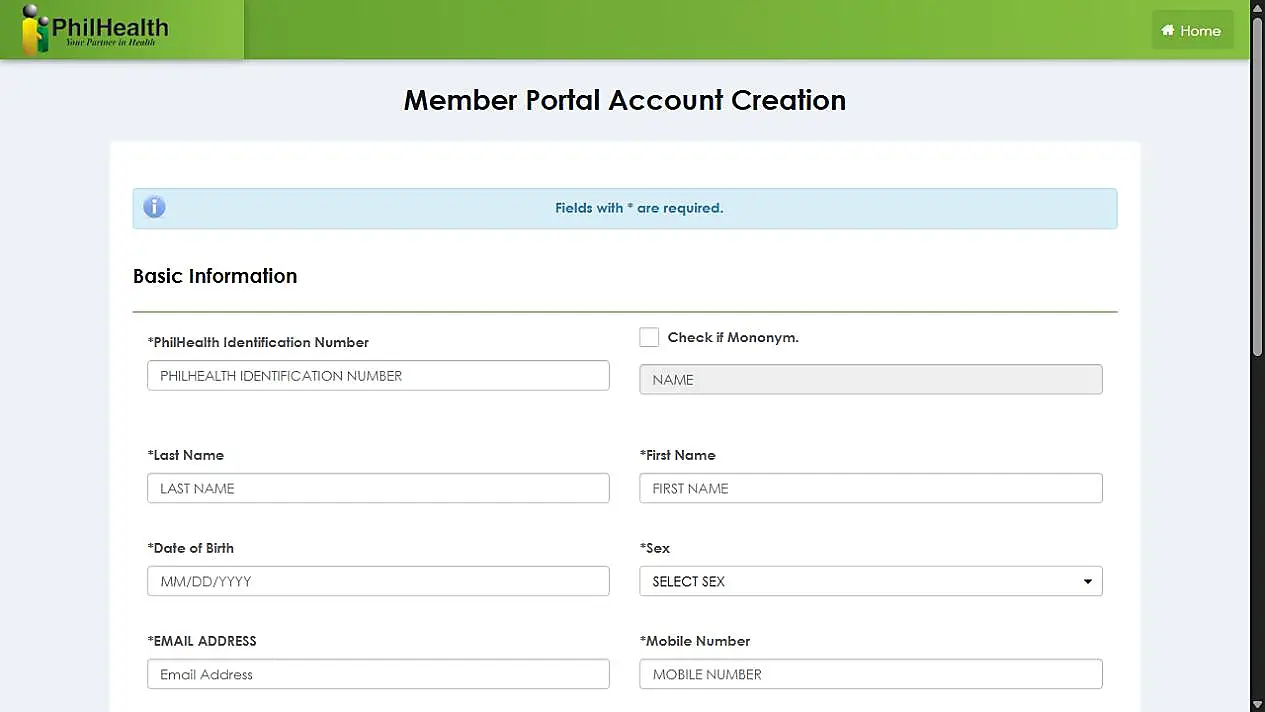Focus PhilHealth Identification Number field
The height and width of the screenshot is (712, 1265).
point(378,375)
